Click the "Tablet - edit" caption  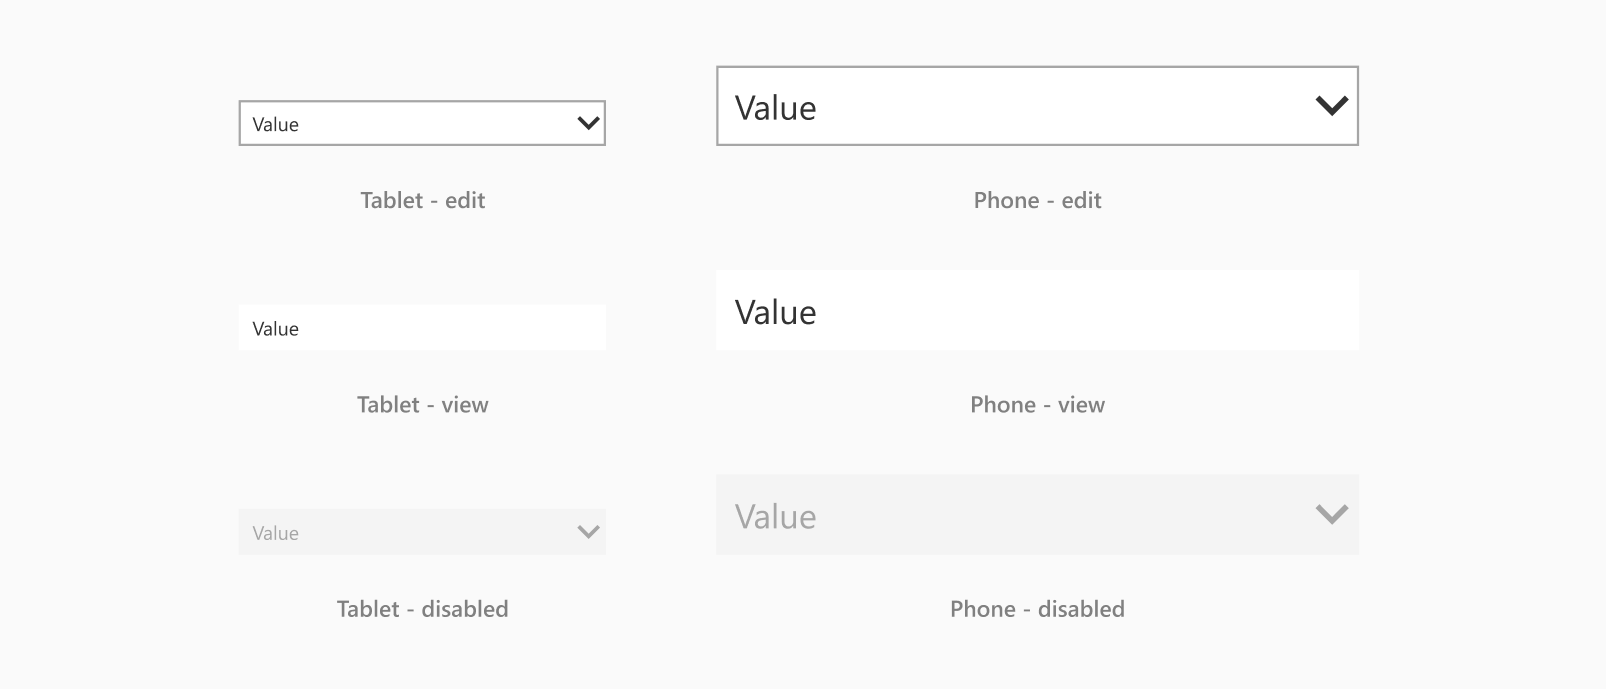[422, 200]
